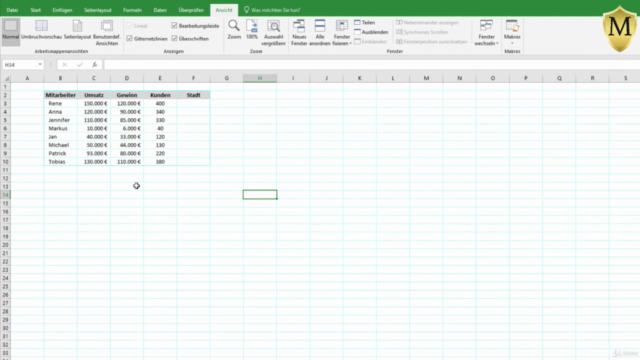Viewport: 640px width, 360px height.
Task: Open the Datei tab
Action: point(12,10)
